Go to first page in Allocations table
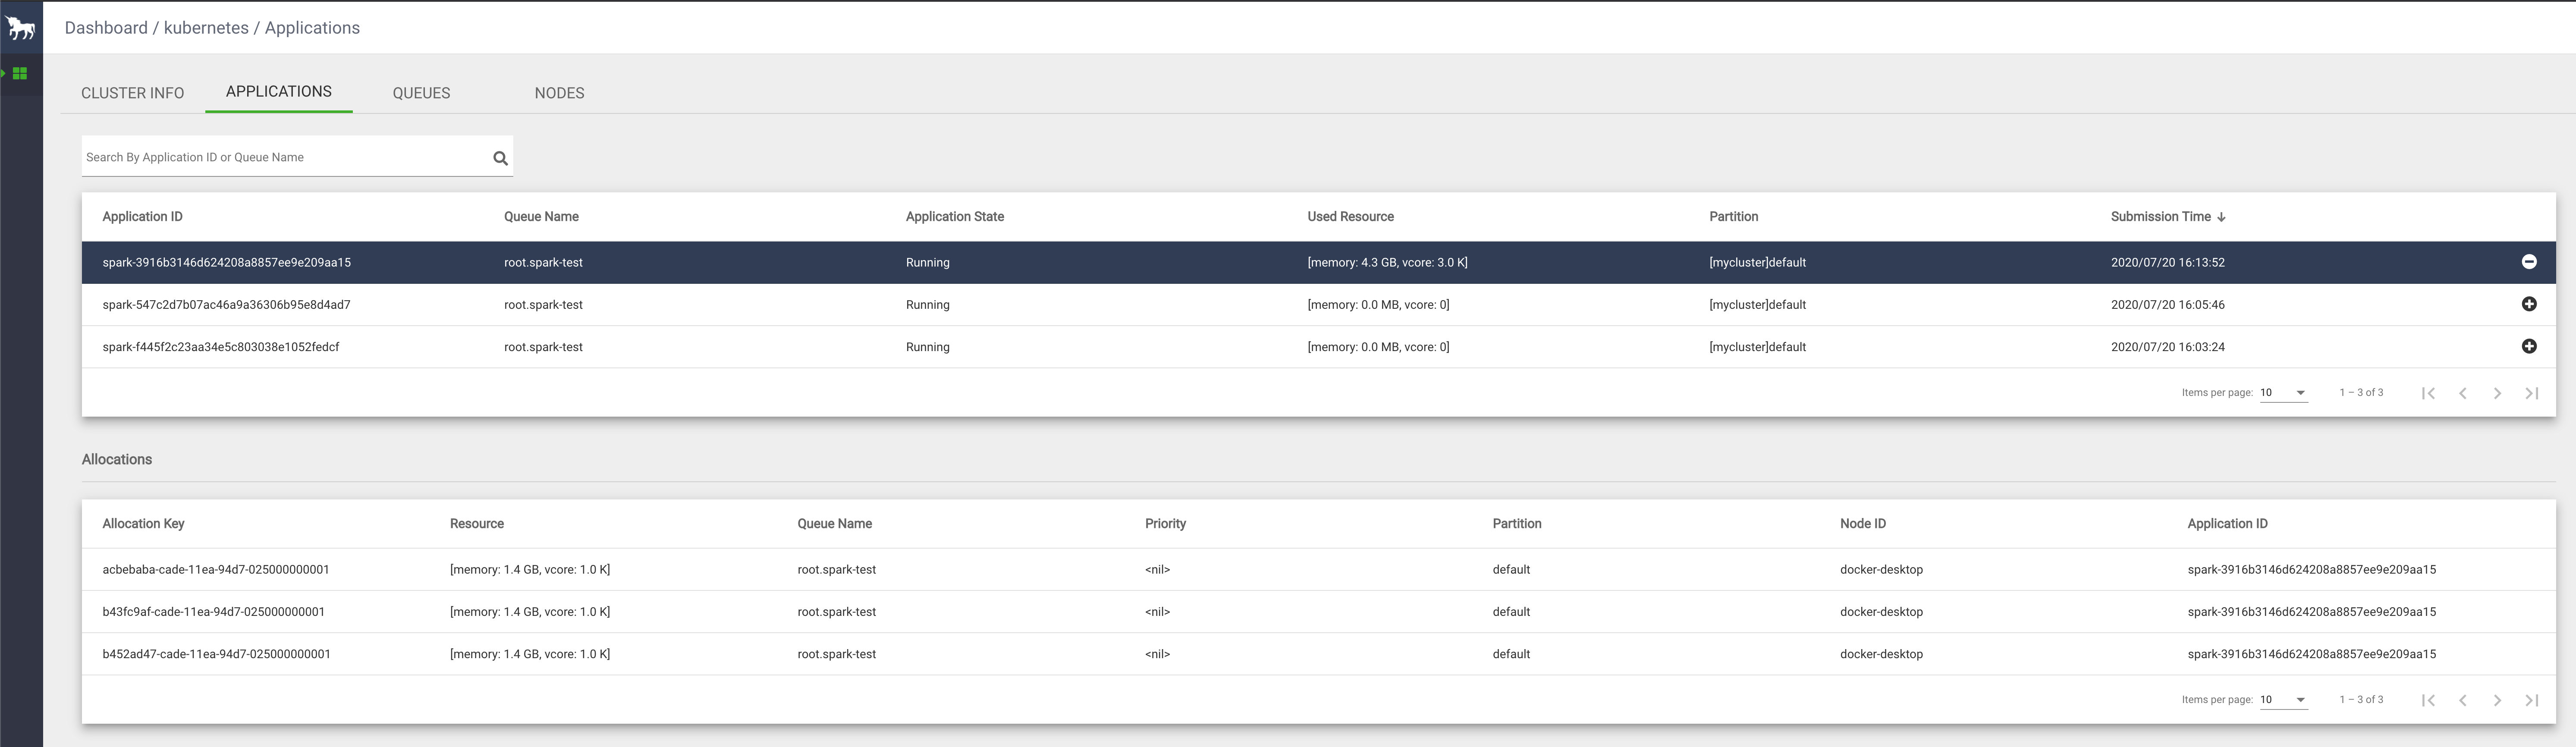The width and height of the screenshot is (2576, 747). coord(2428,700)
